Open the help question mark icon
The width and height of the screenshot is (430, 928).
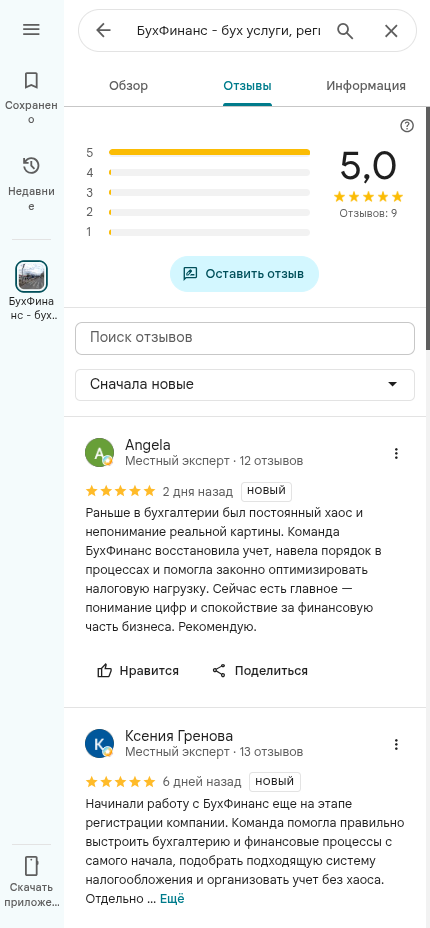(407, 125)
